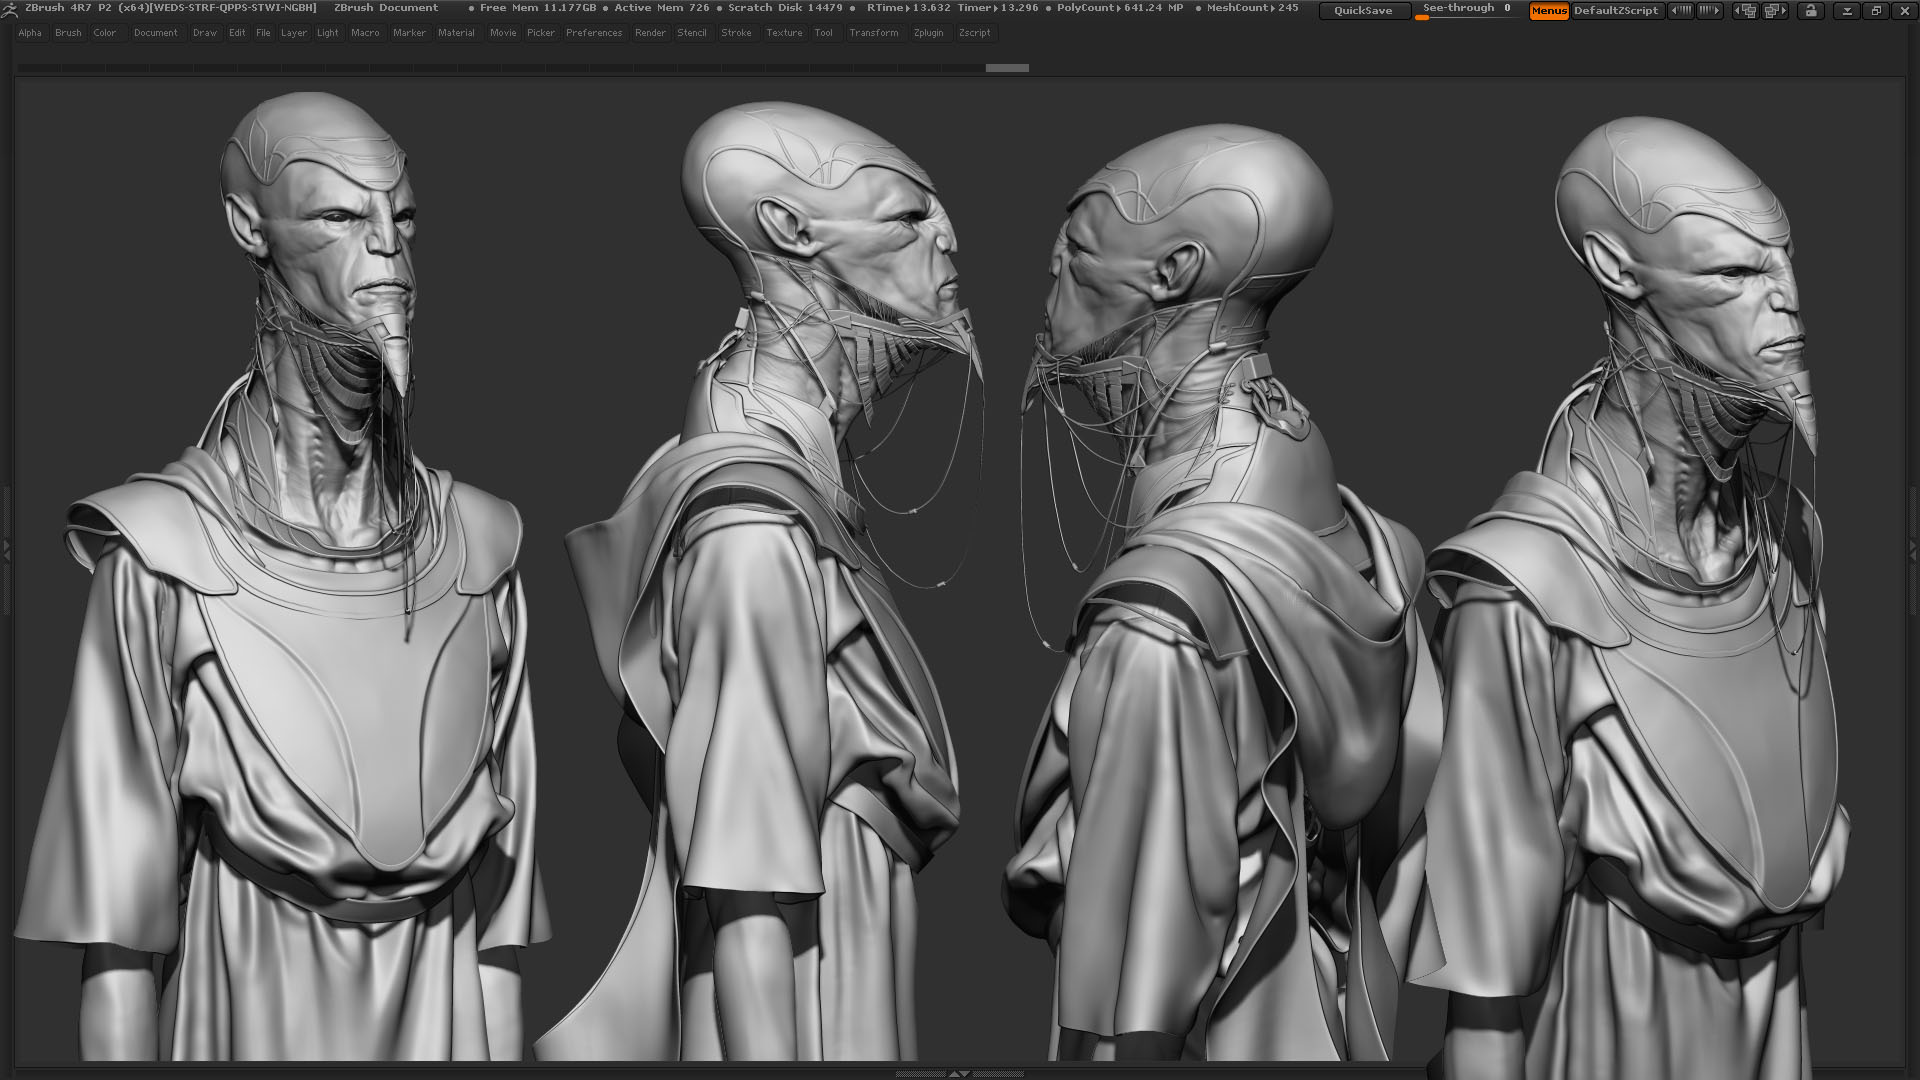The height and width of the screenshot is (1080, 1920).
Task: Toggle the orange Menus button
Action: pos(1549,11)
